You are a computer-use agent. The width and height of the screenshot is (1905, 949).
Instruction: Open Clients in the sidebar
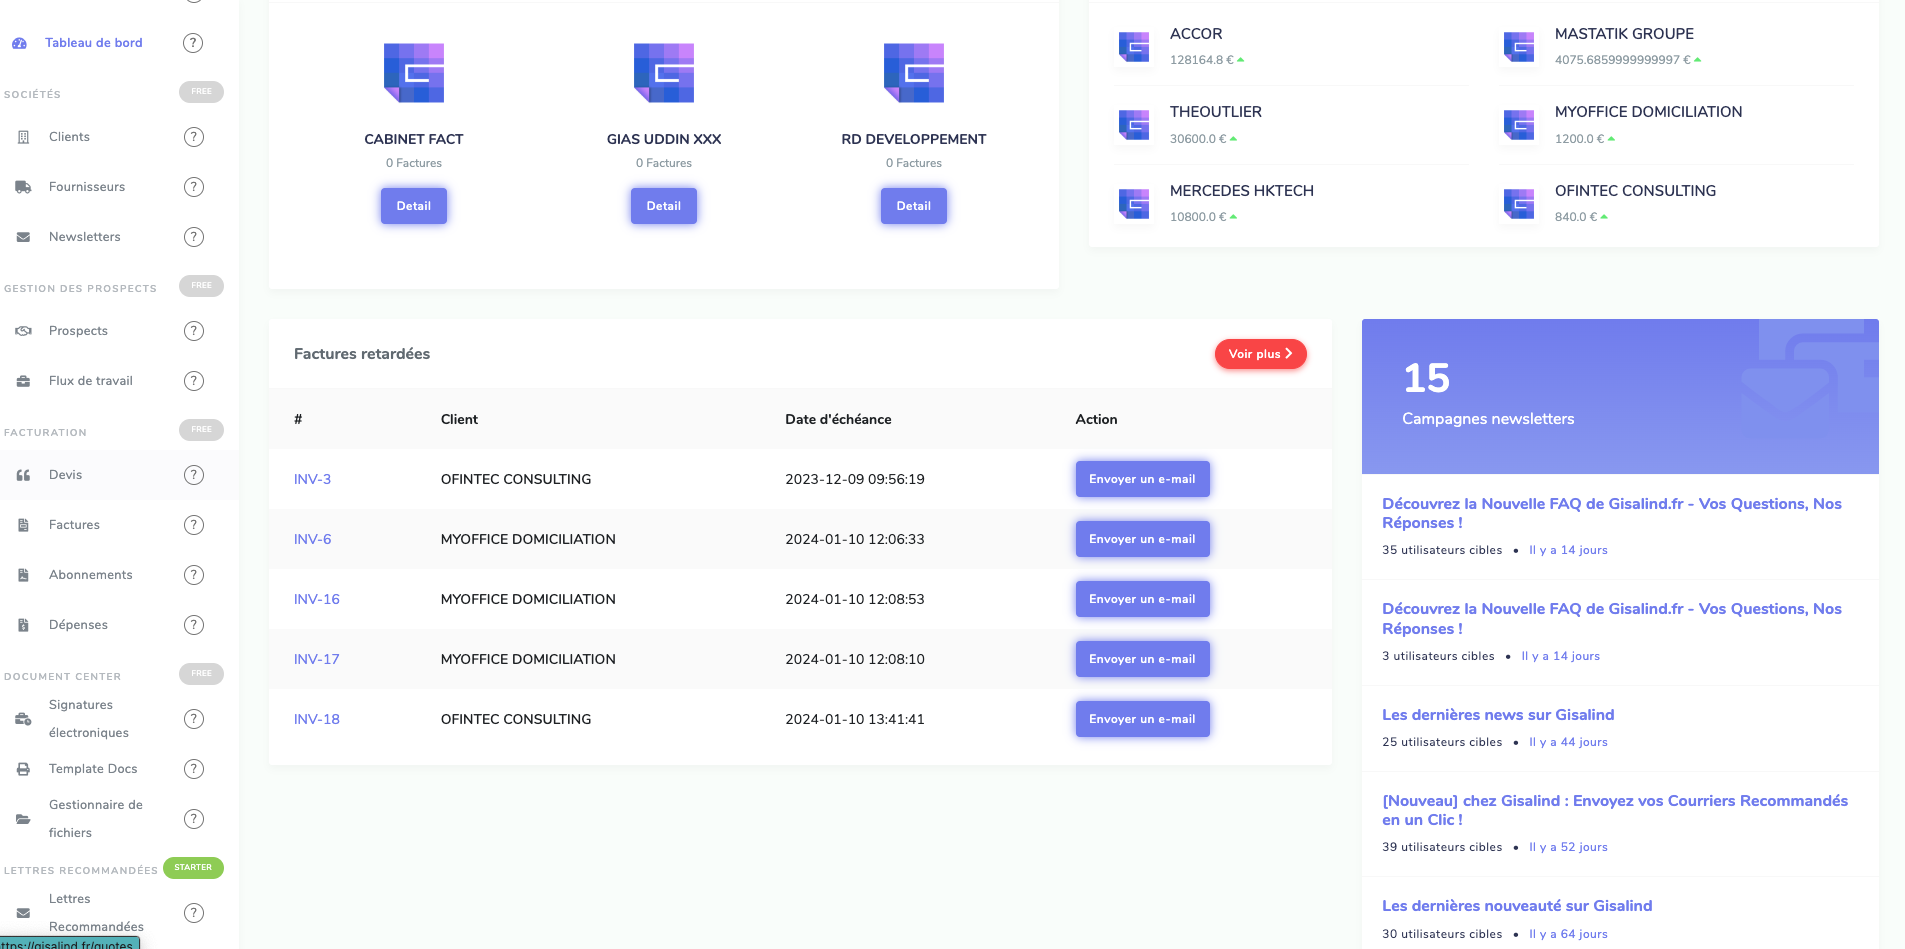tap(69, 137)
